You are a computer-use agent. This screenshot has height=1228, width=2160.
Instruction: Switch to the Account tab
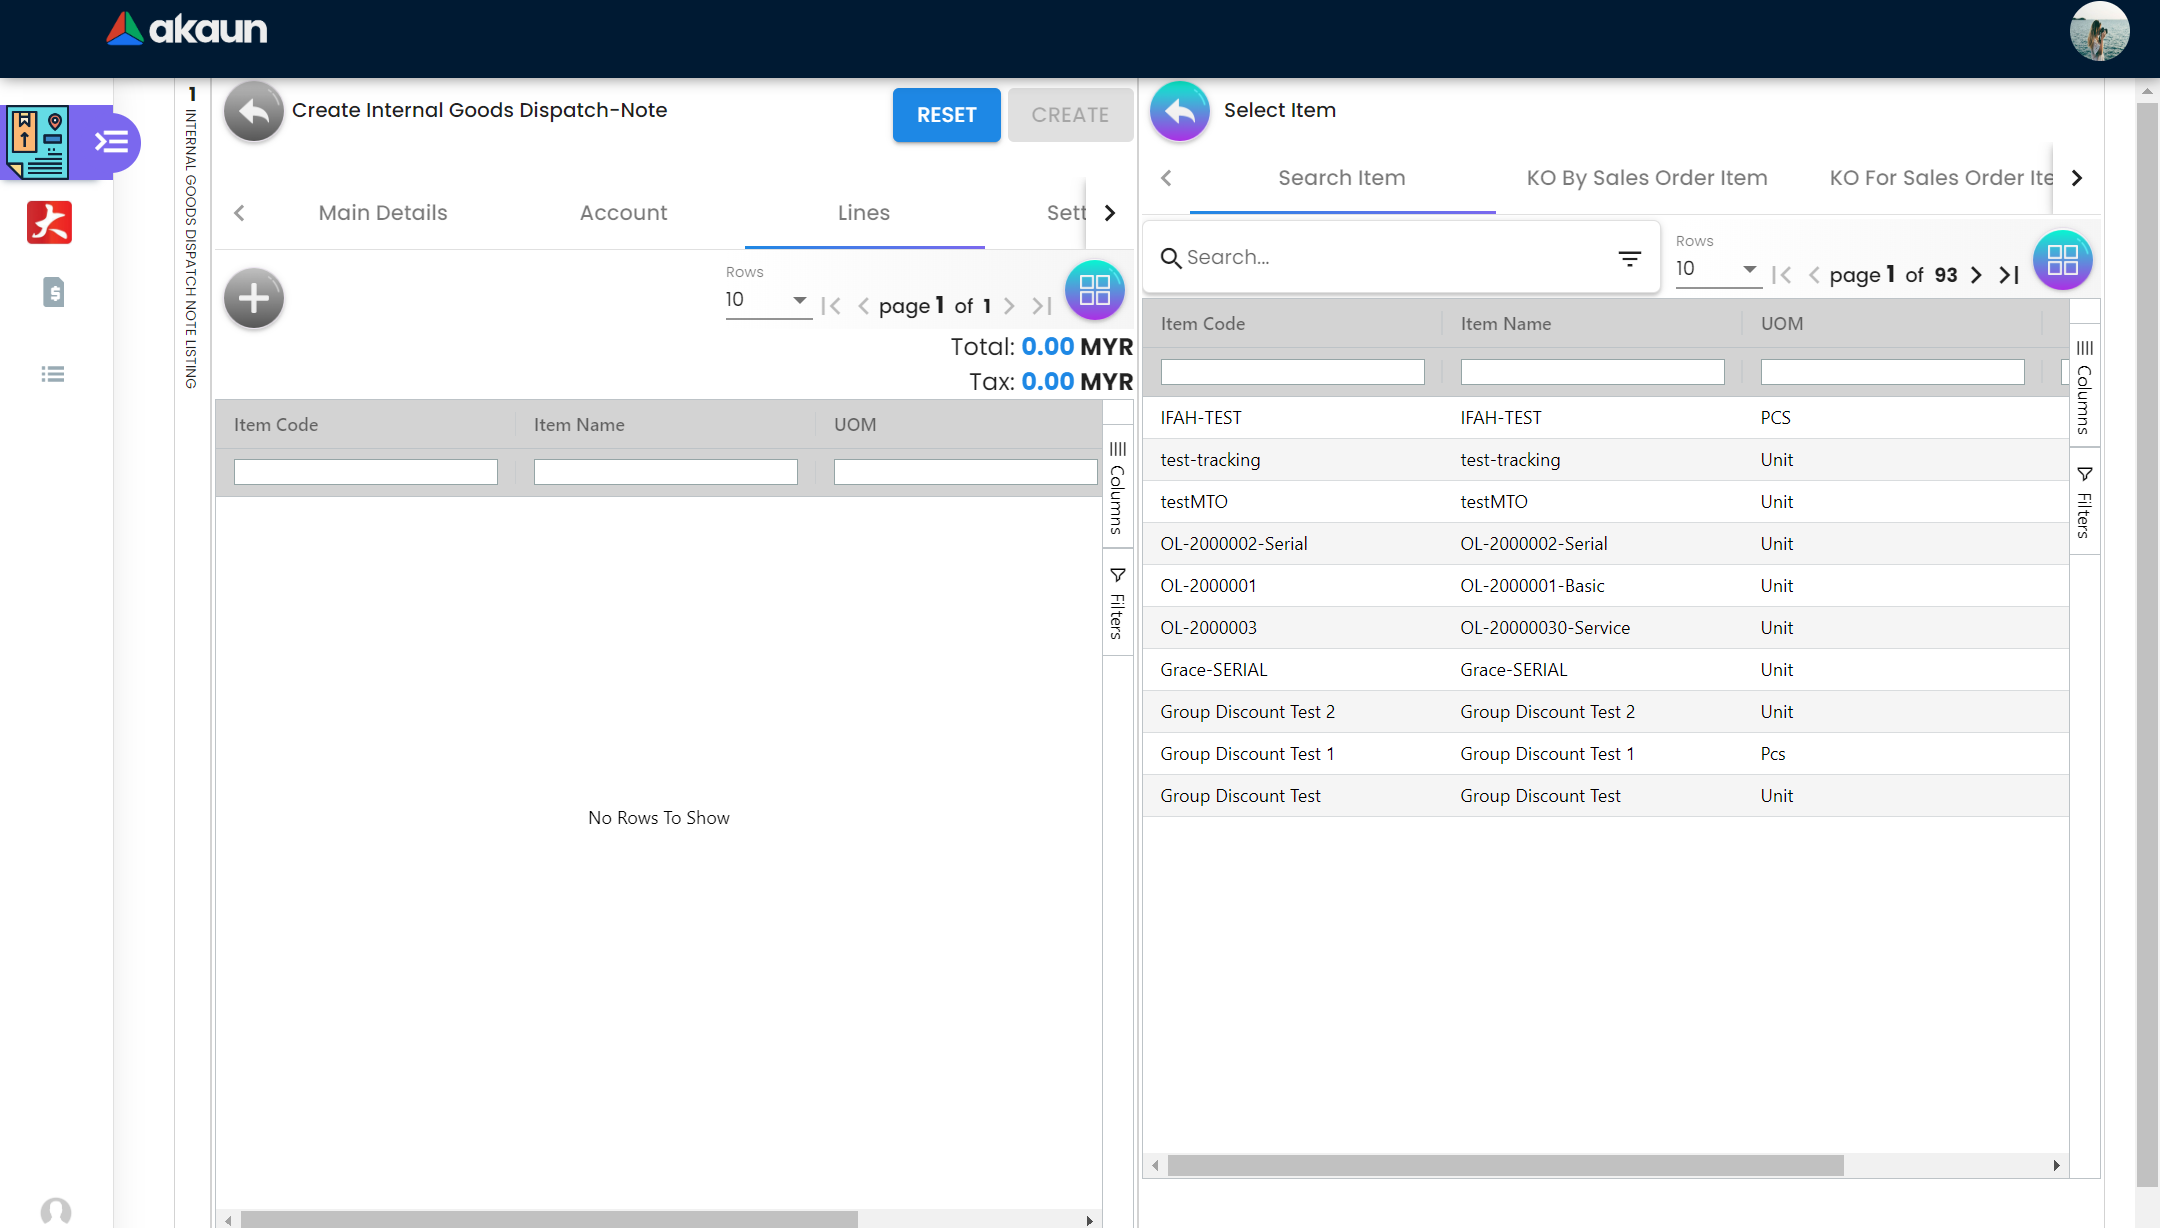pyautogui.click(x=623, y=213)
